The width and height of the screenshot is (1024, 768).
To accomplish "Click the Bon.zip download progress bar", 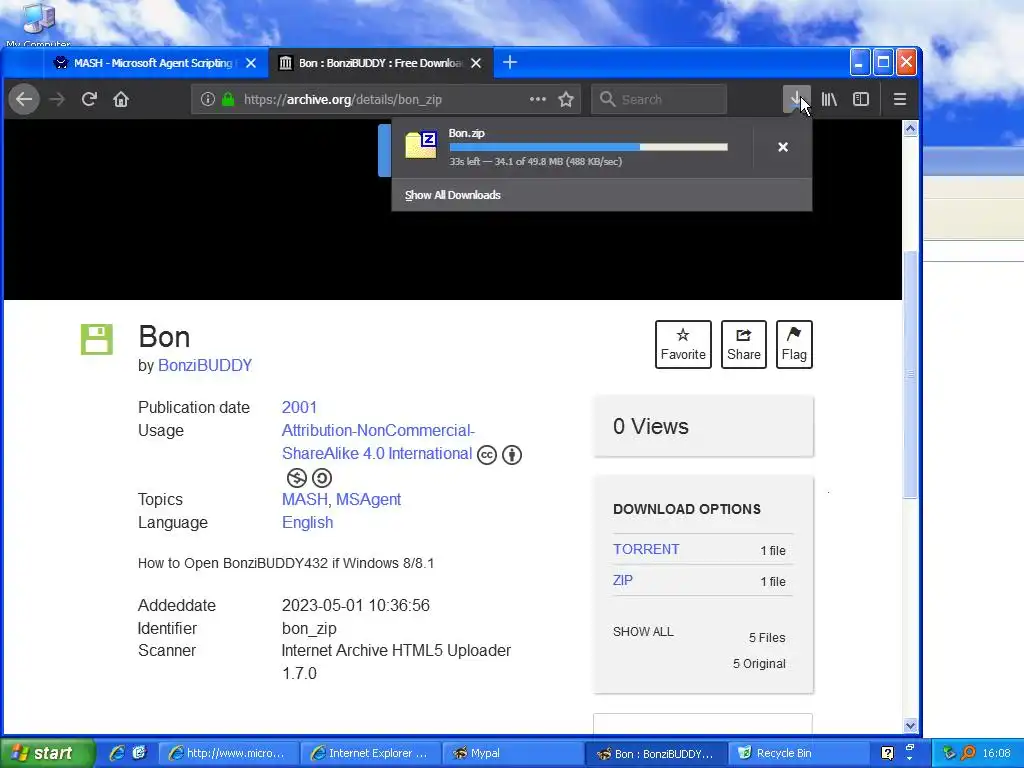I will (x=588, y=147).
